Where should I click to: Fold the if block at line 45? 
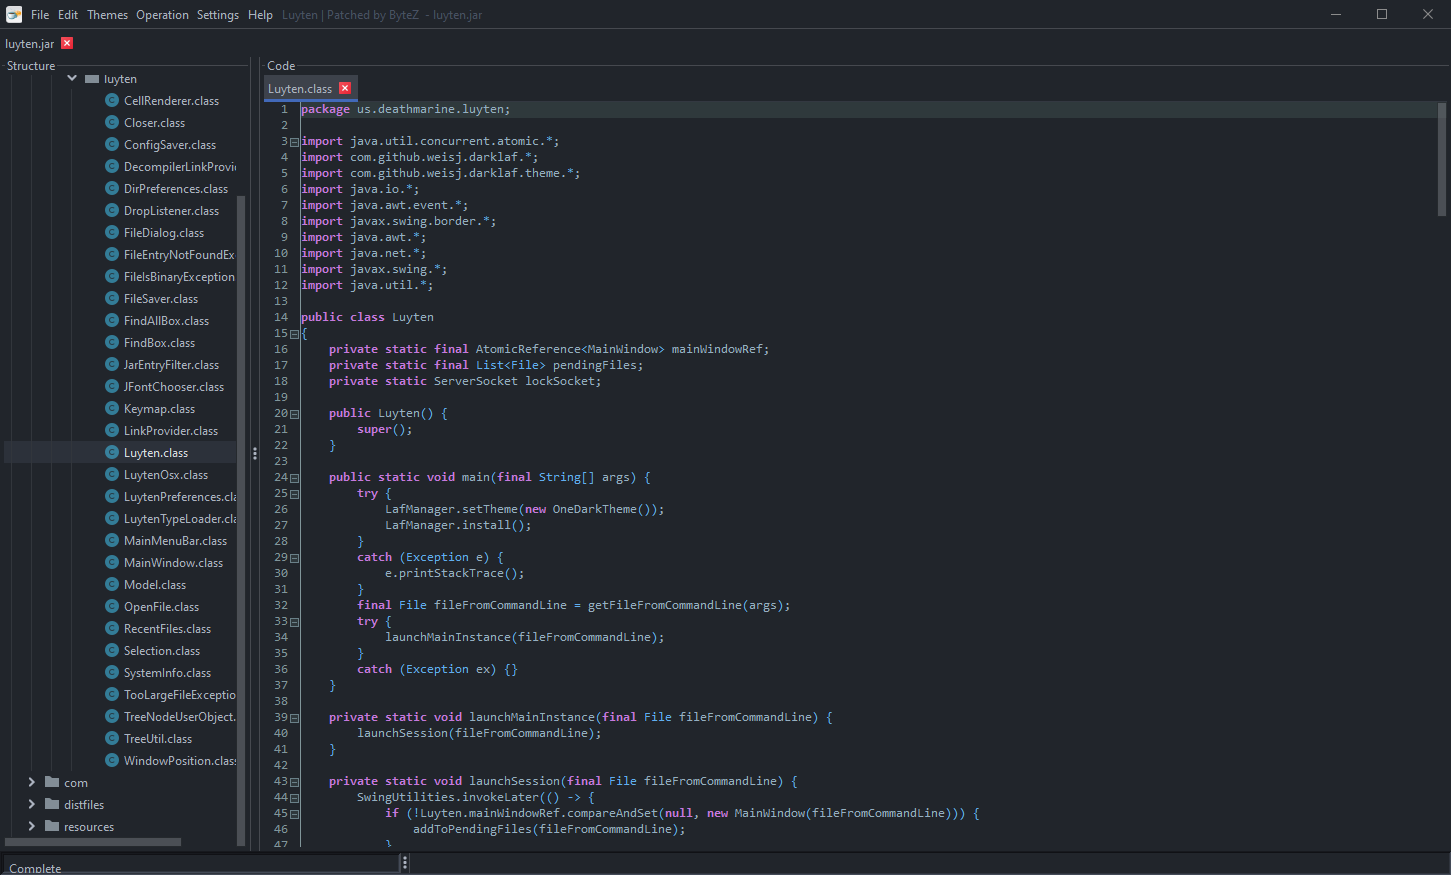click(x=294, y=814)
